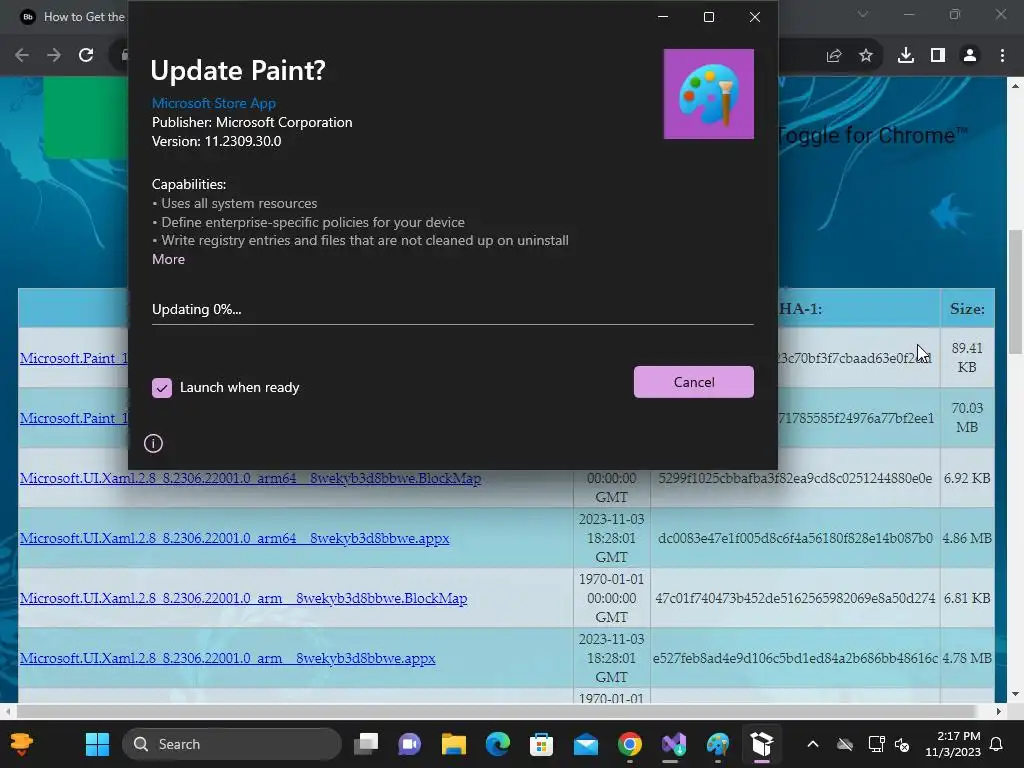Screen dimensions: 1024x768
Task: Toggle Chrome side panel
Action: (938, 56)
